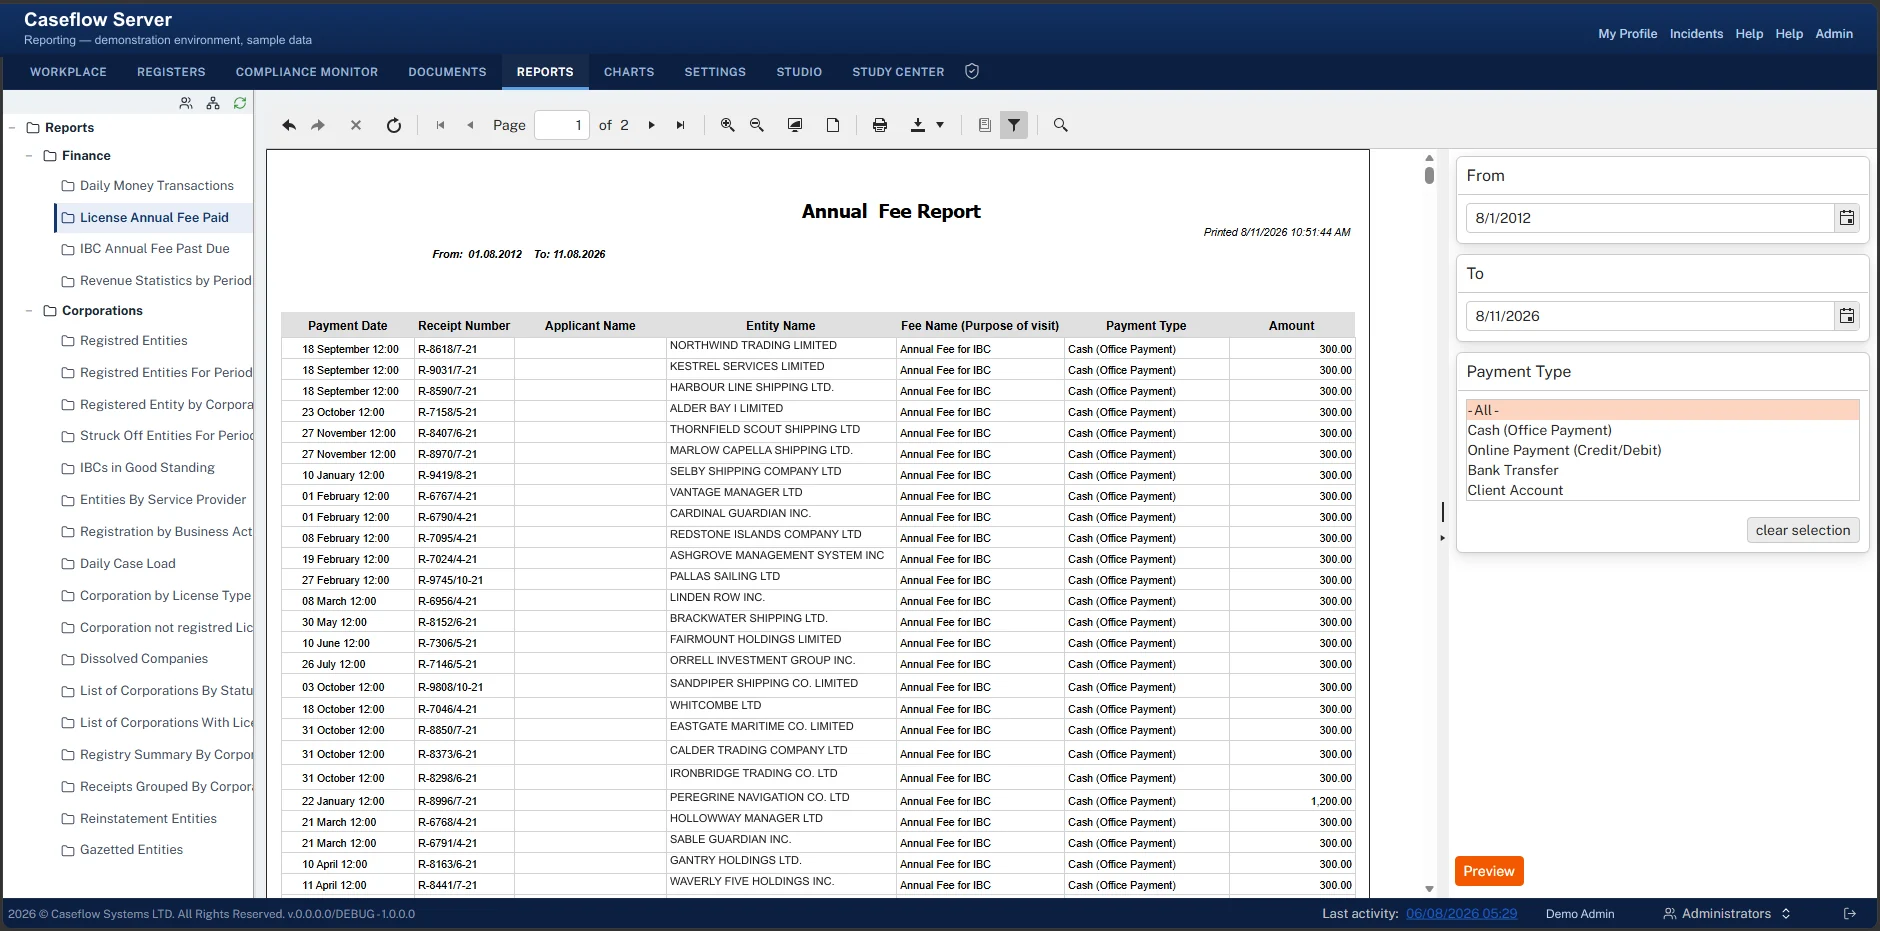
Task: Open the Documents tab
Action: click(447, 72)
